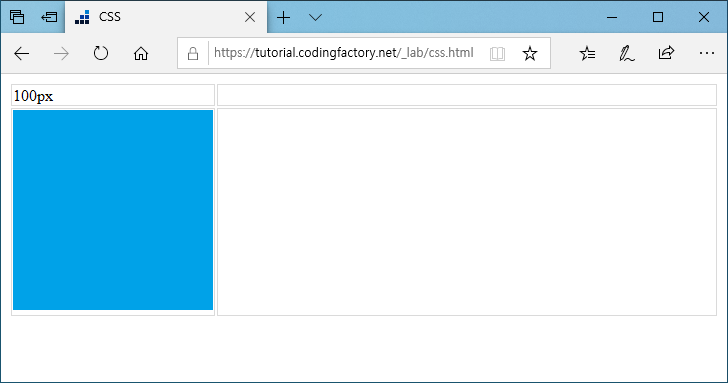Open the Favorites hub
The image size is (728, 383).
[x=587, y=53]
